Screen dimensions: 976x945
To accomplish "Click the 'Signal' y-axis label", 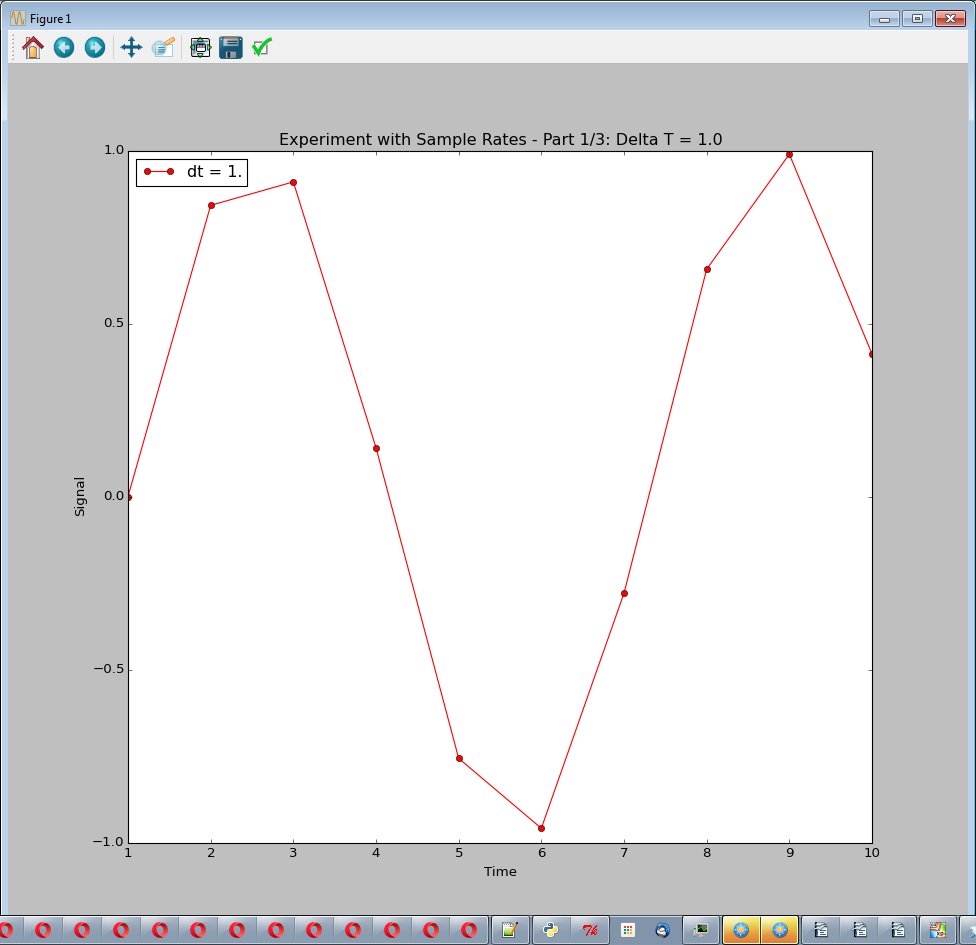I will (80, 497).
